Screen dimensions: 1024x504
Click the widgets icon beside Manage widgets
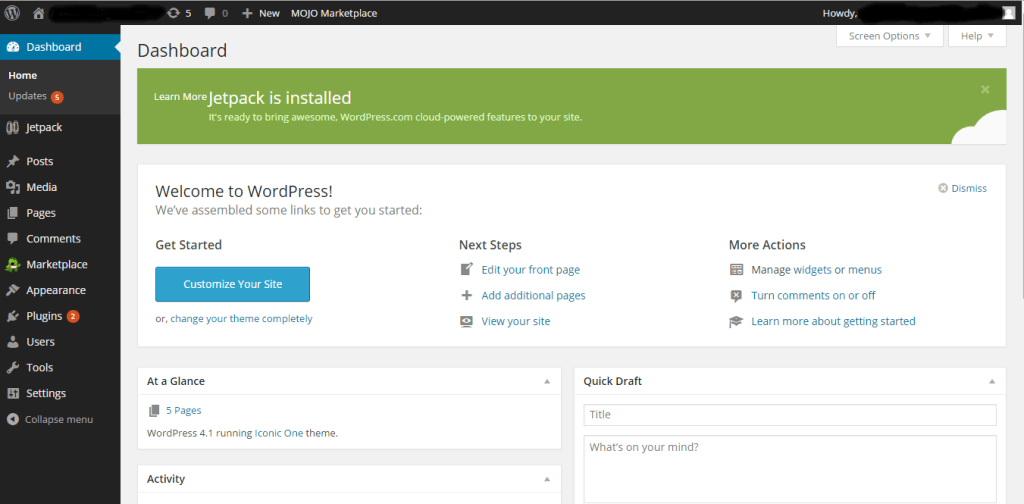(x=736, y=270)
